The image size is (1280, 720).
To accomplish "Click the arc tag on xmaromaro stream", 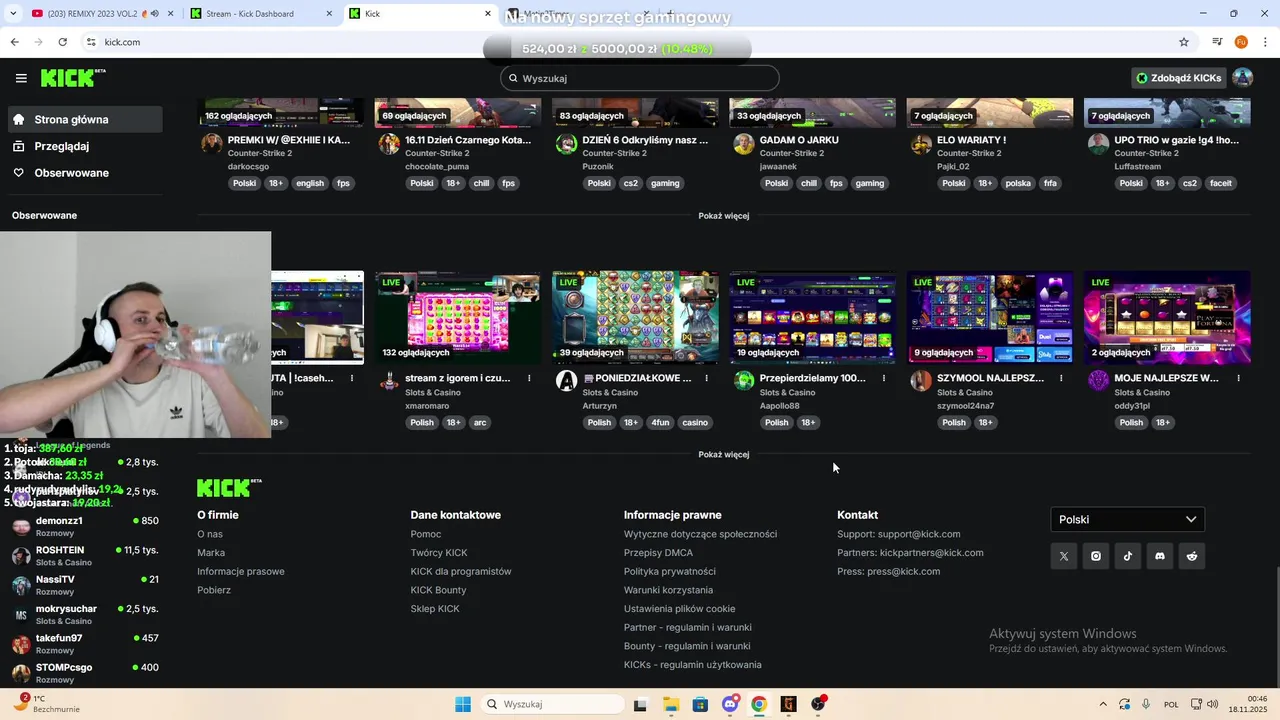I will click(480, 423).
